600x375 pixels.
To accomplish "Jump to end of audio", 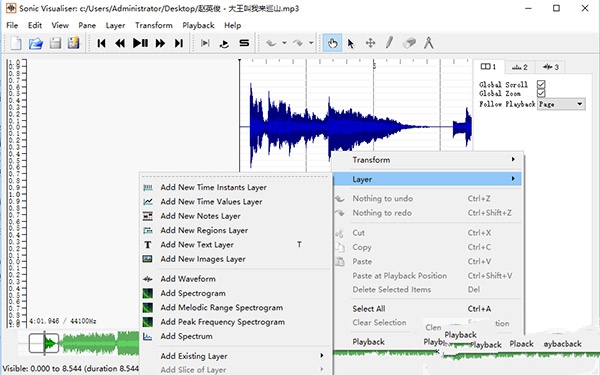I will tap(179, 43).
